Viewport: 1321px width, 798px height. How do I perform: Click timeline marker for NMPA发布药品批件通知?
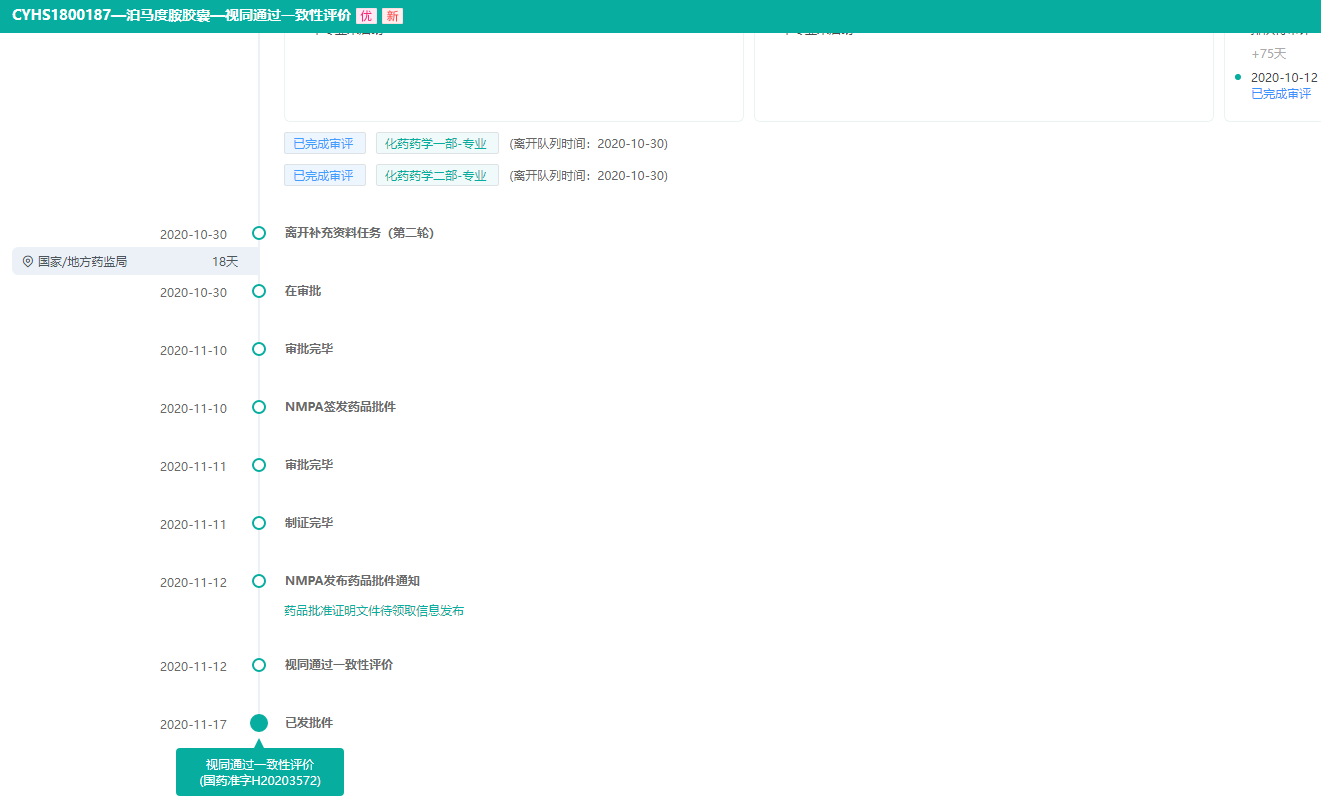[x=259, y=581]
